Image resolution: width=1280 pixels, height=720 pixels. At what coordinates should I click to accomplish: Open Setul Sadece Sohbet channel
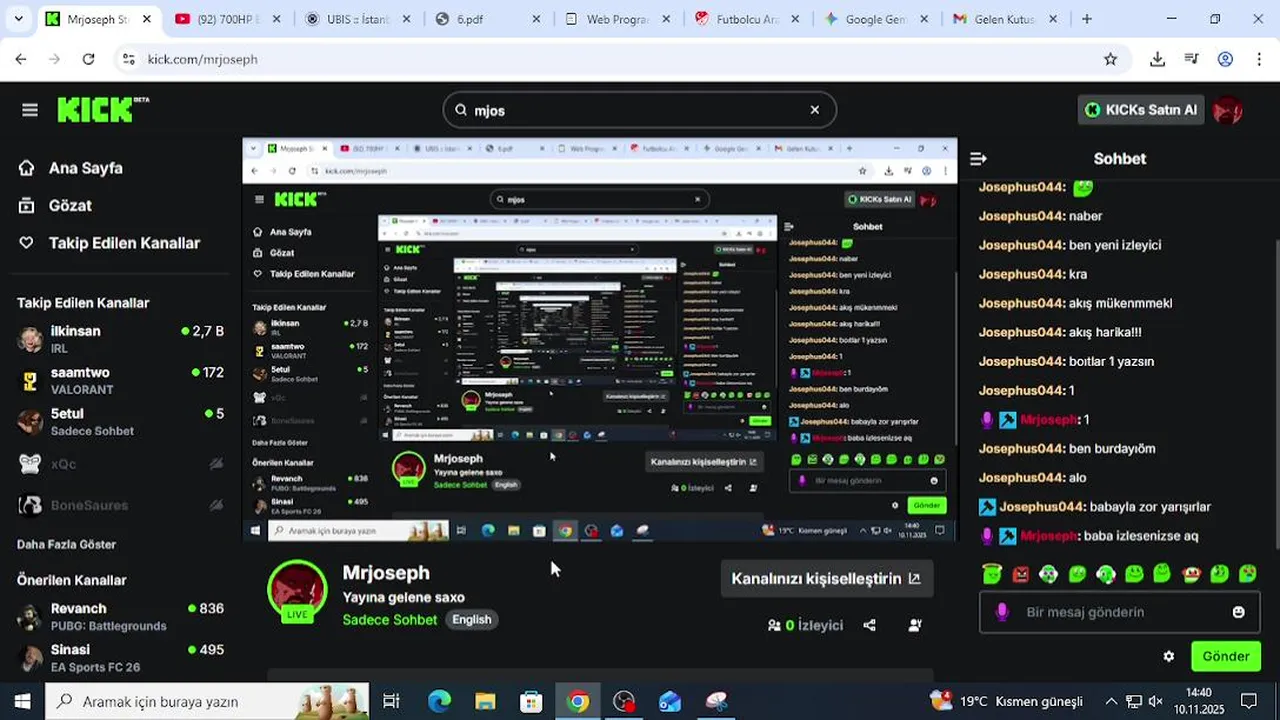tap(120, 421)
